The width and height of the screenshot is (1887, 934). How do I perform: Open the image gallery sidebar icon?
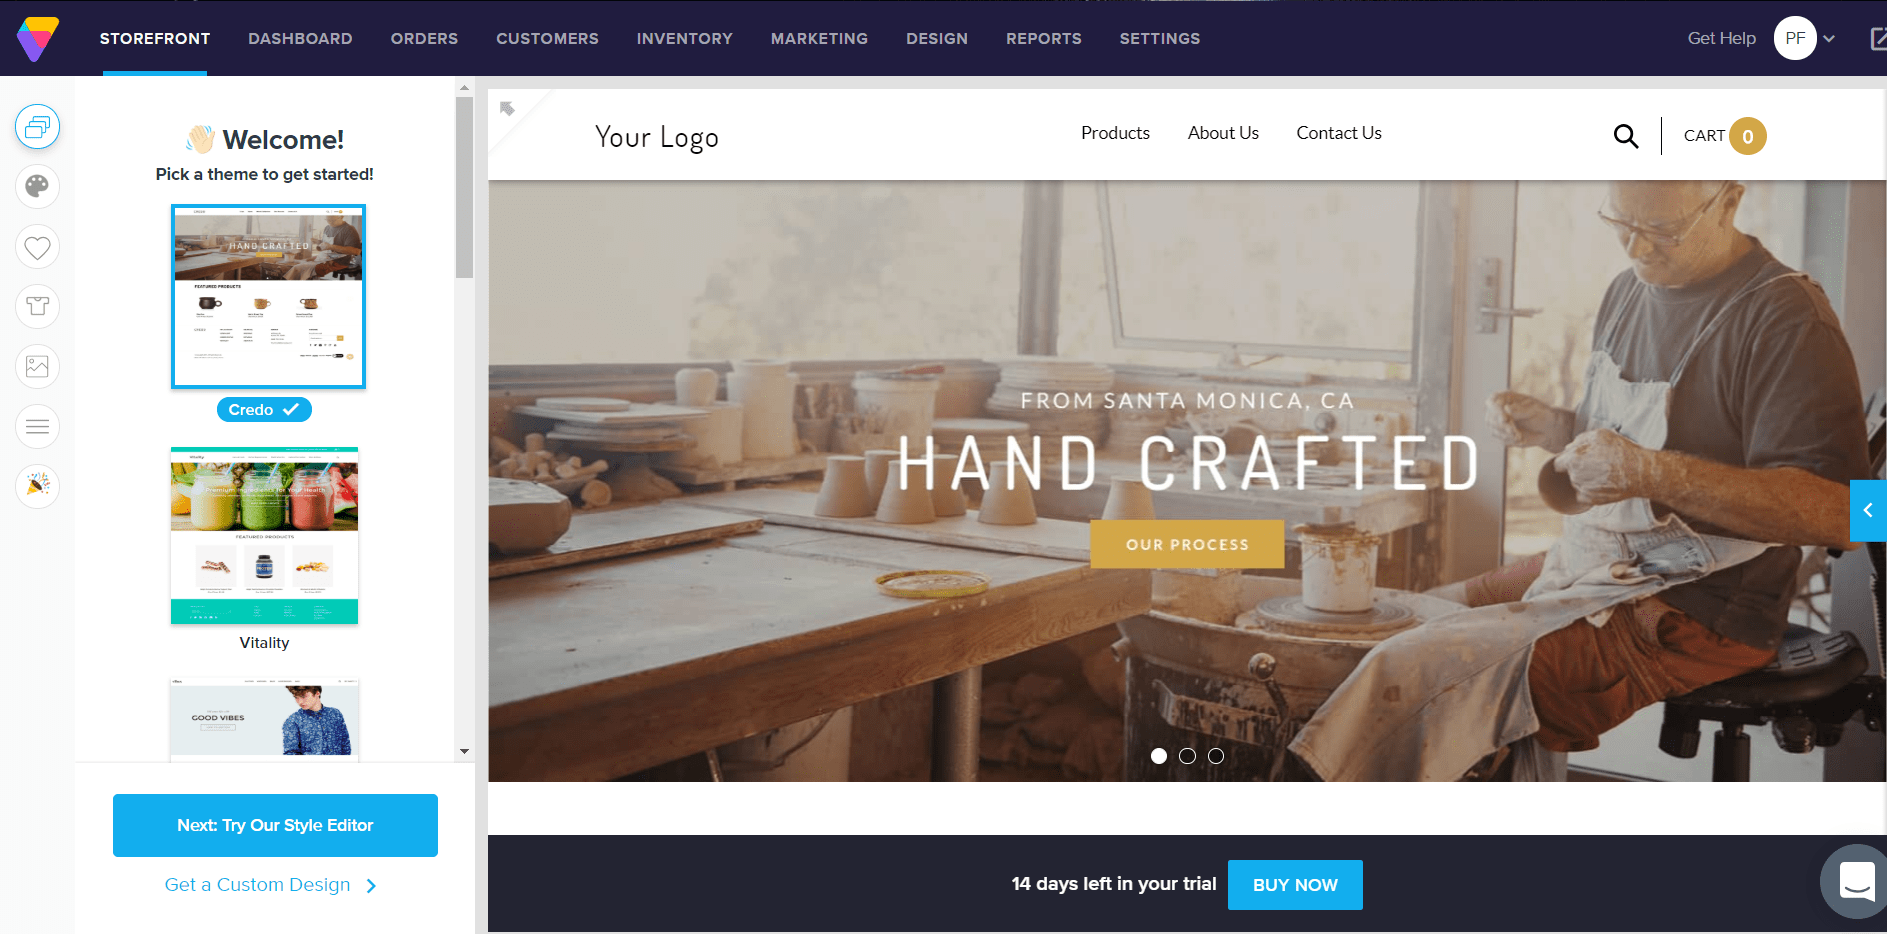pos(37,366)
